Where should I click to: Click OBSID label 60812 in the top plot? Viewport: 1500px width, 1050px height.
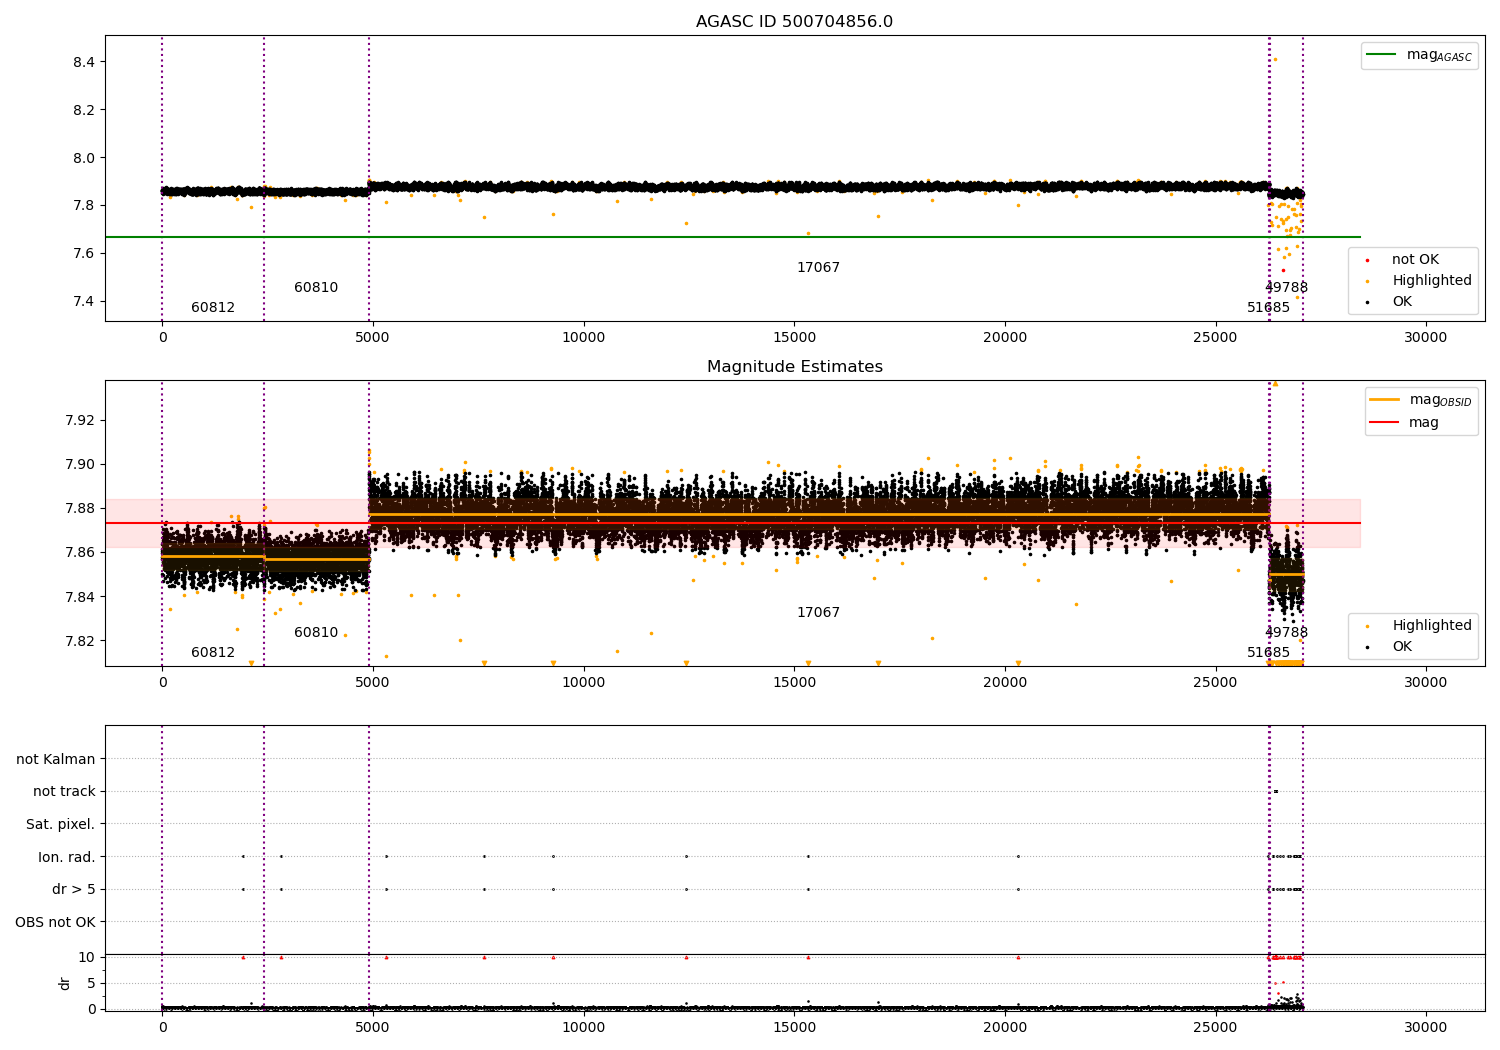[213, 308]
